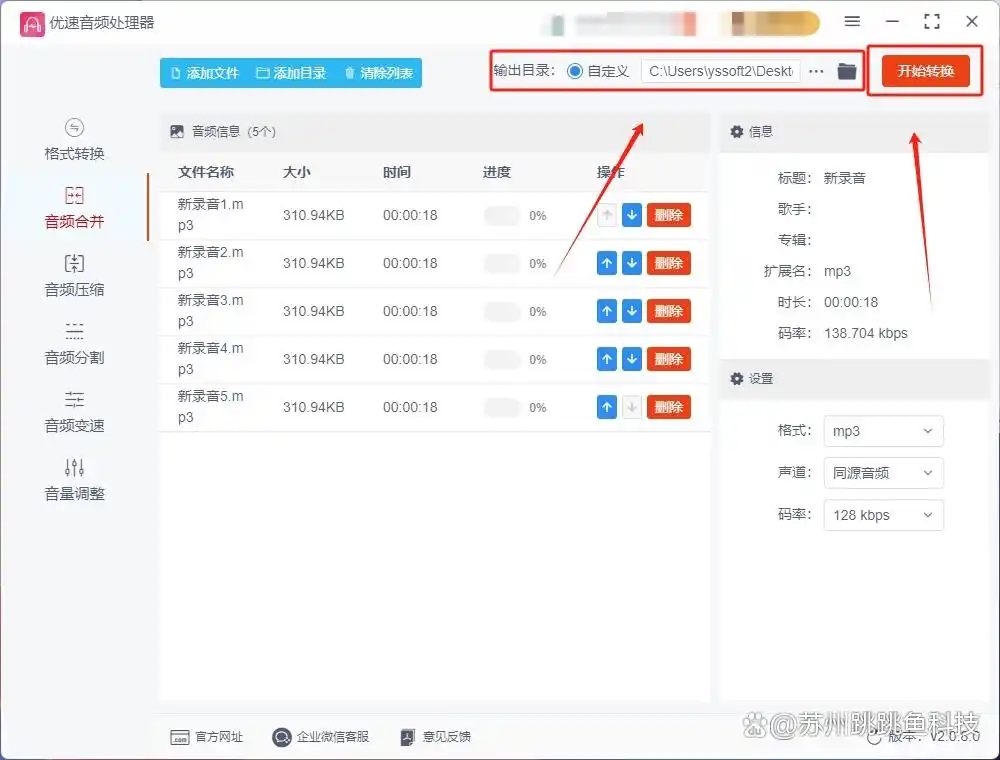Expand the 格式 mp3 dropdown
1000x760 pixels.
(883, 431)
